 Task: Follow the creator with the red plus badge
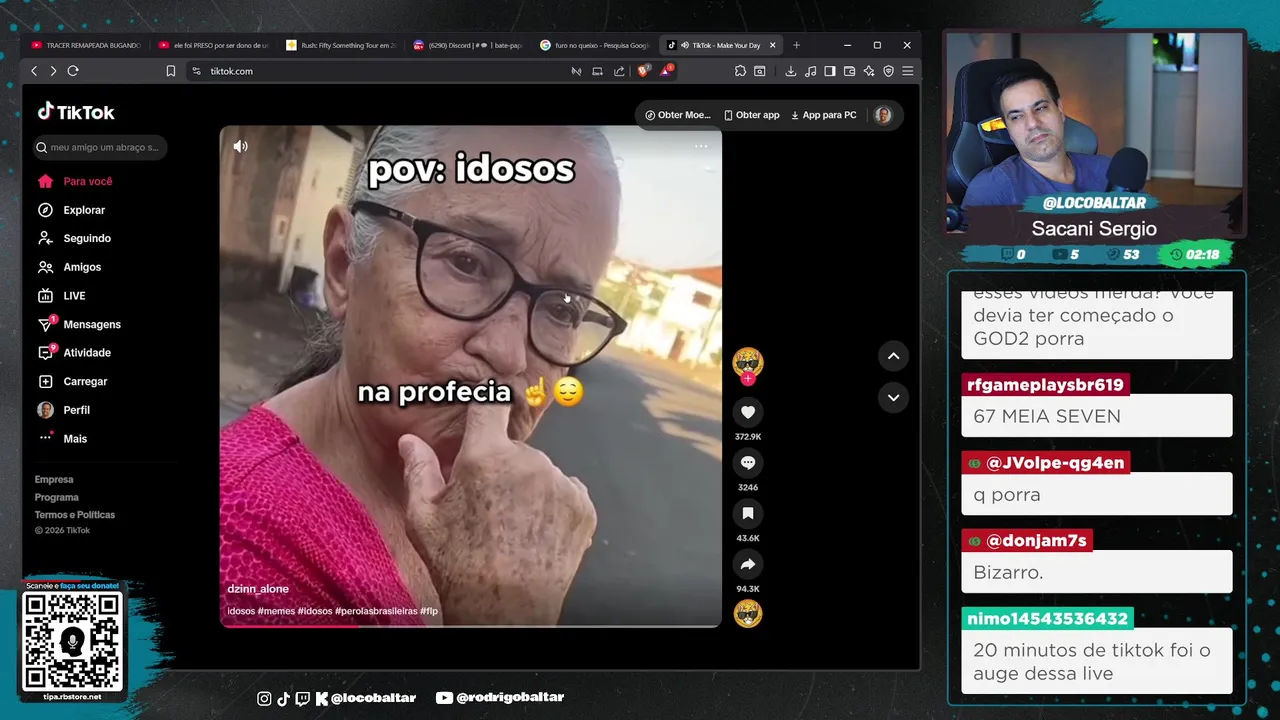tap(747, 379)
